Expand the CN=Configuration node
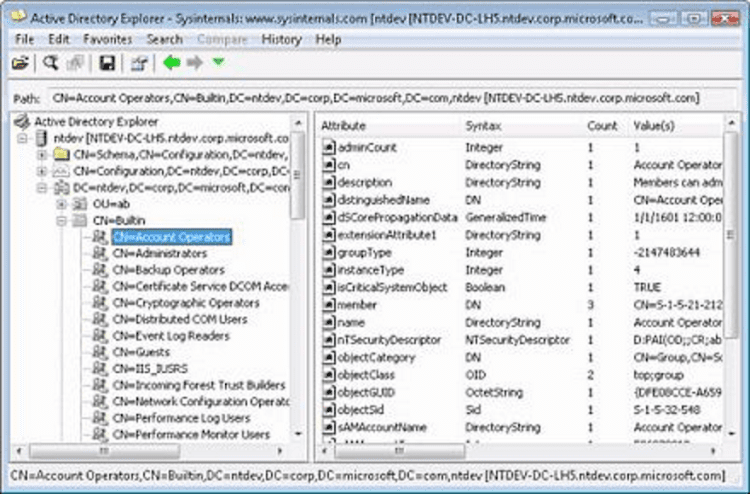The height and width of the screenshot is (494, 750). pos(42,171)
